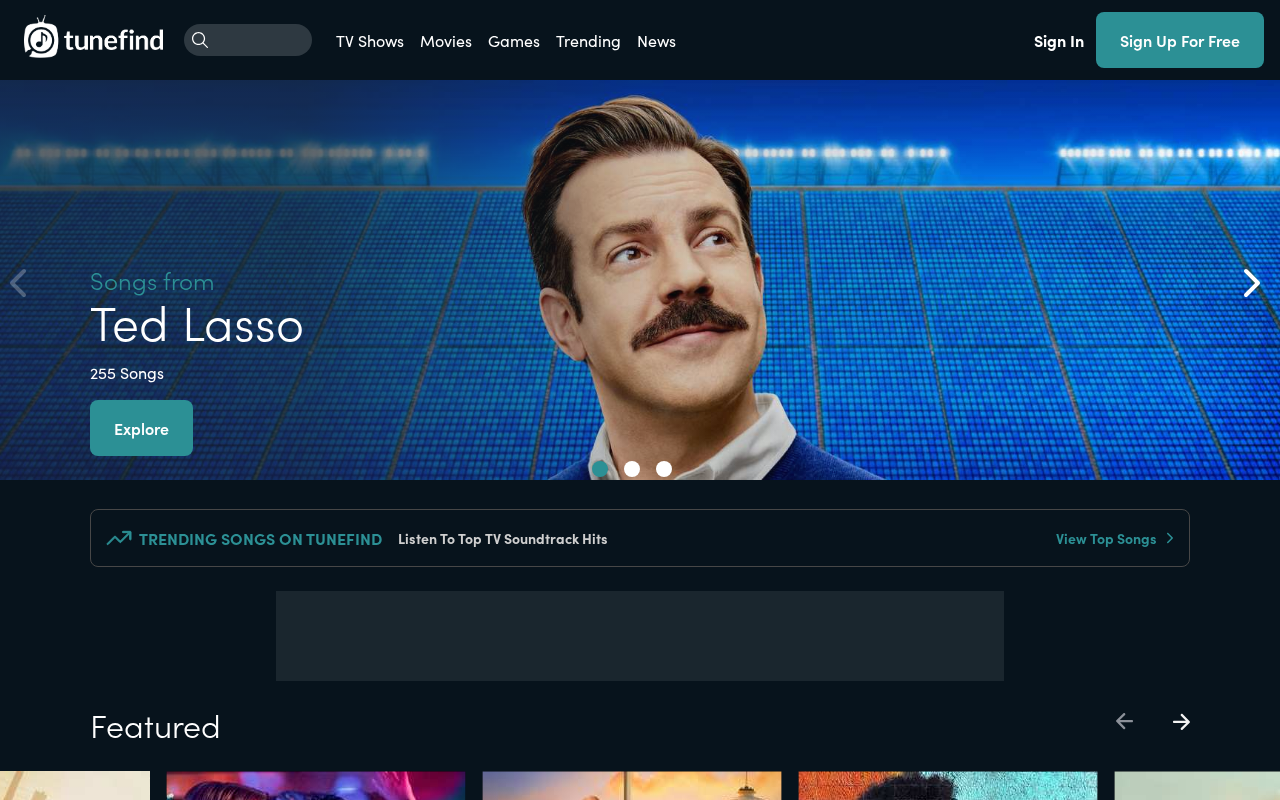The width and height of the screenshot is (1280, 800).
Task: Advance to next hero slide arrow
Action: (x=1251, y=283)
